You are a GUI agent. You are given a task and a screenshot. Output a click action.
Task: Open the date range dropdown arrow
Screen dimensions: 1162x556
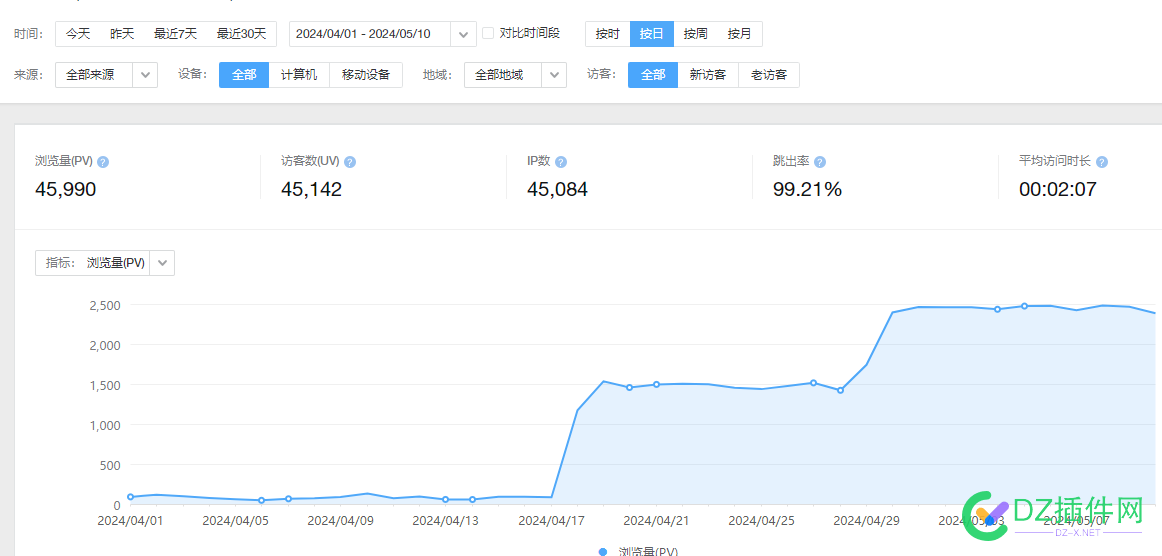463,34
